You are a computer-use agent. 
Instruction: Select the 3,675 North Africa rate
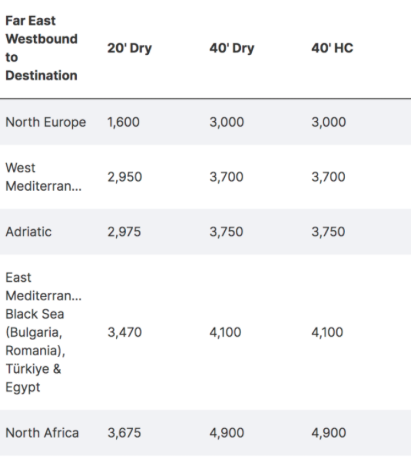(x=124, y=433)
